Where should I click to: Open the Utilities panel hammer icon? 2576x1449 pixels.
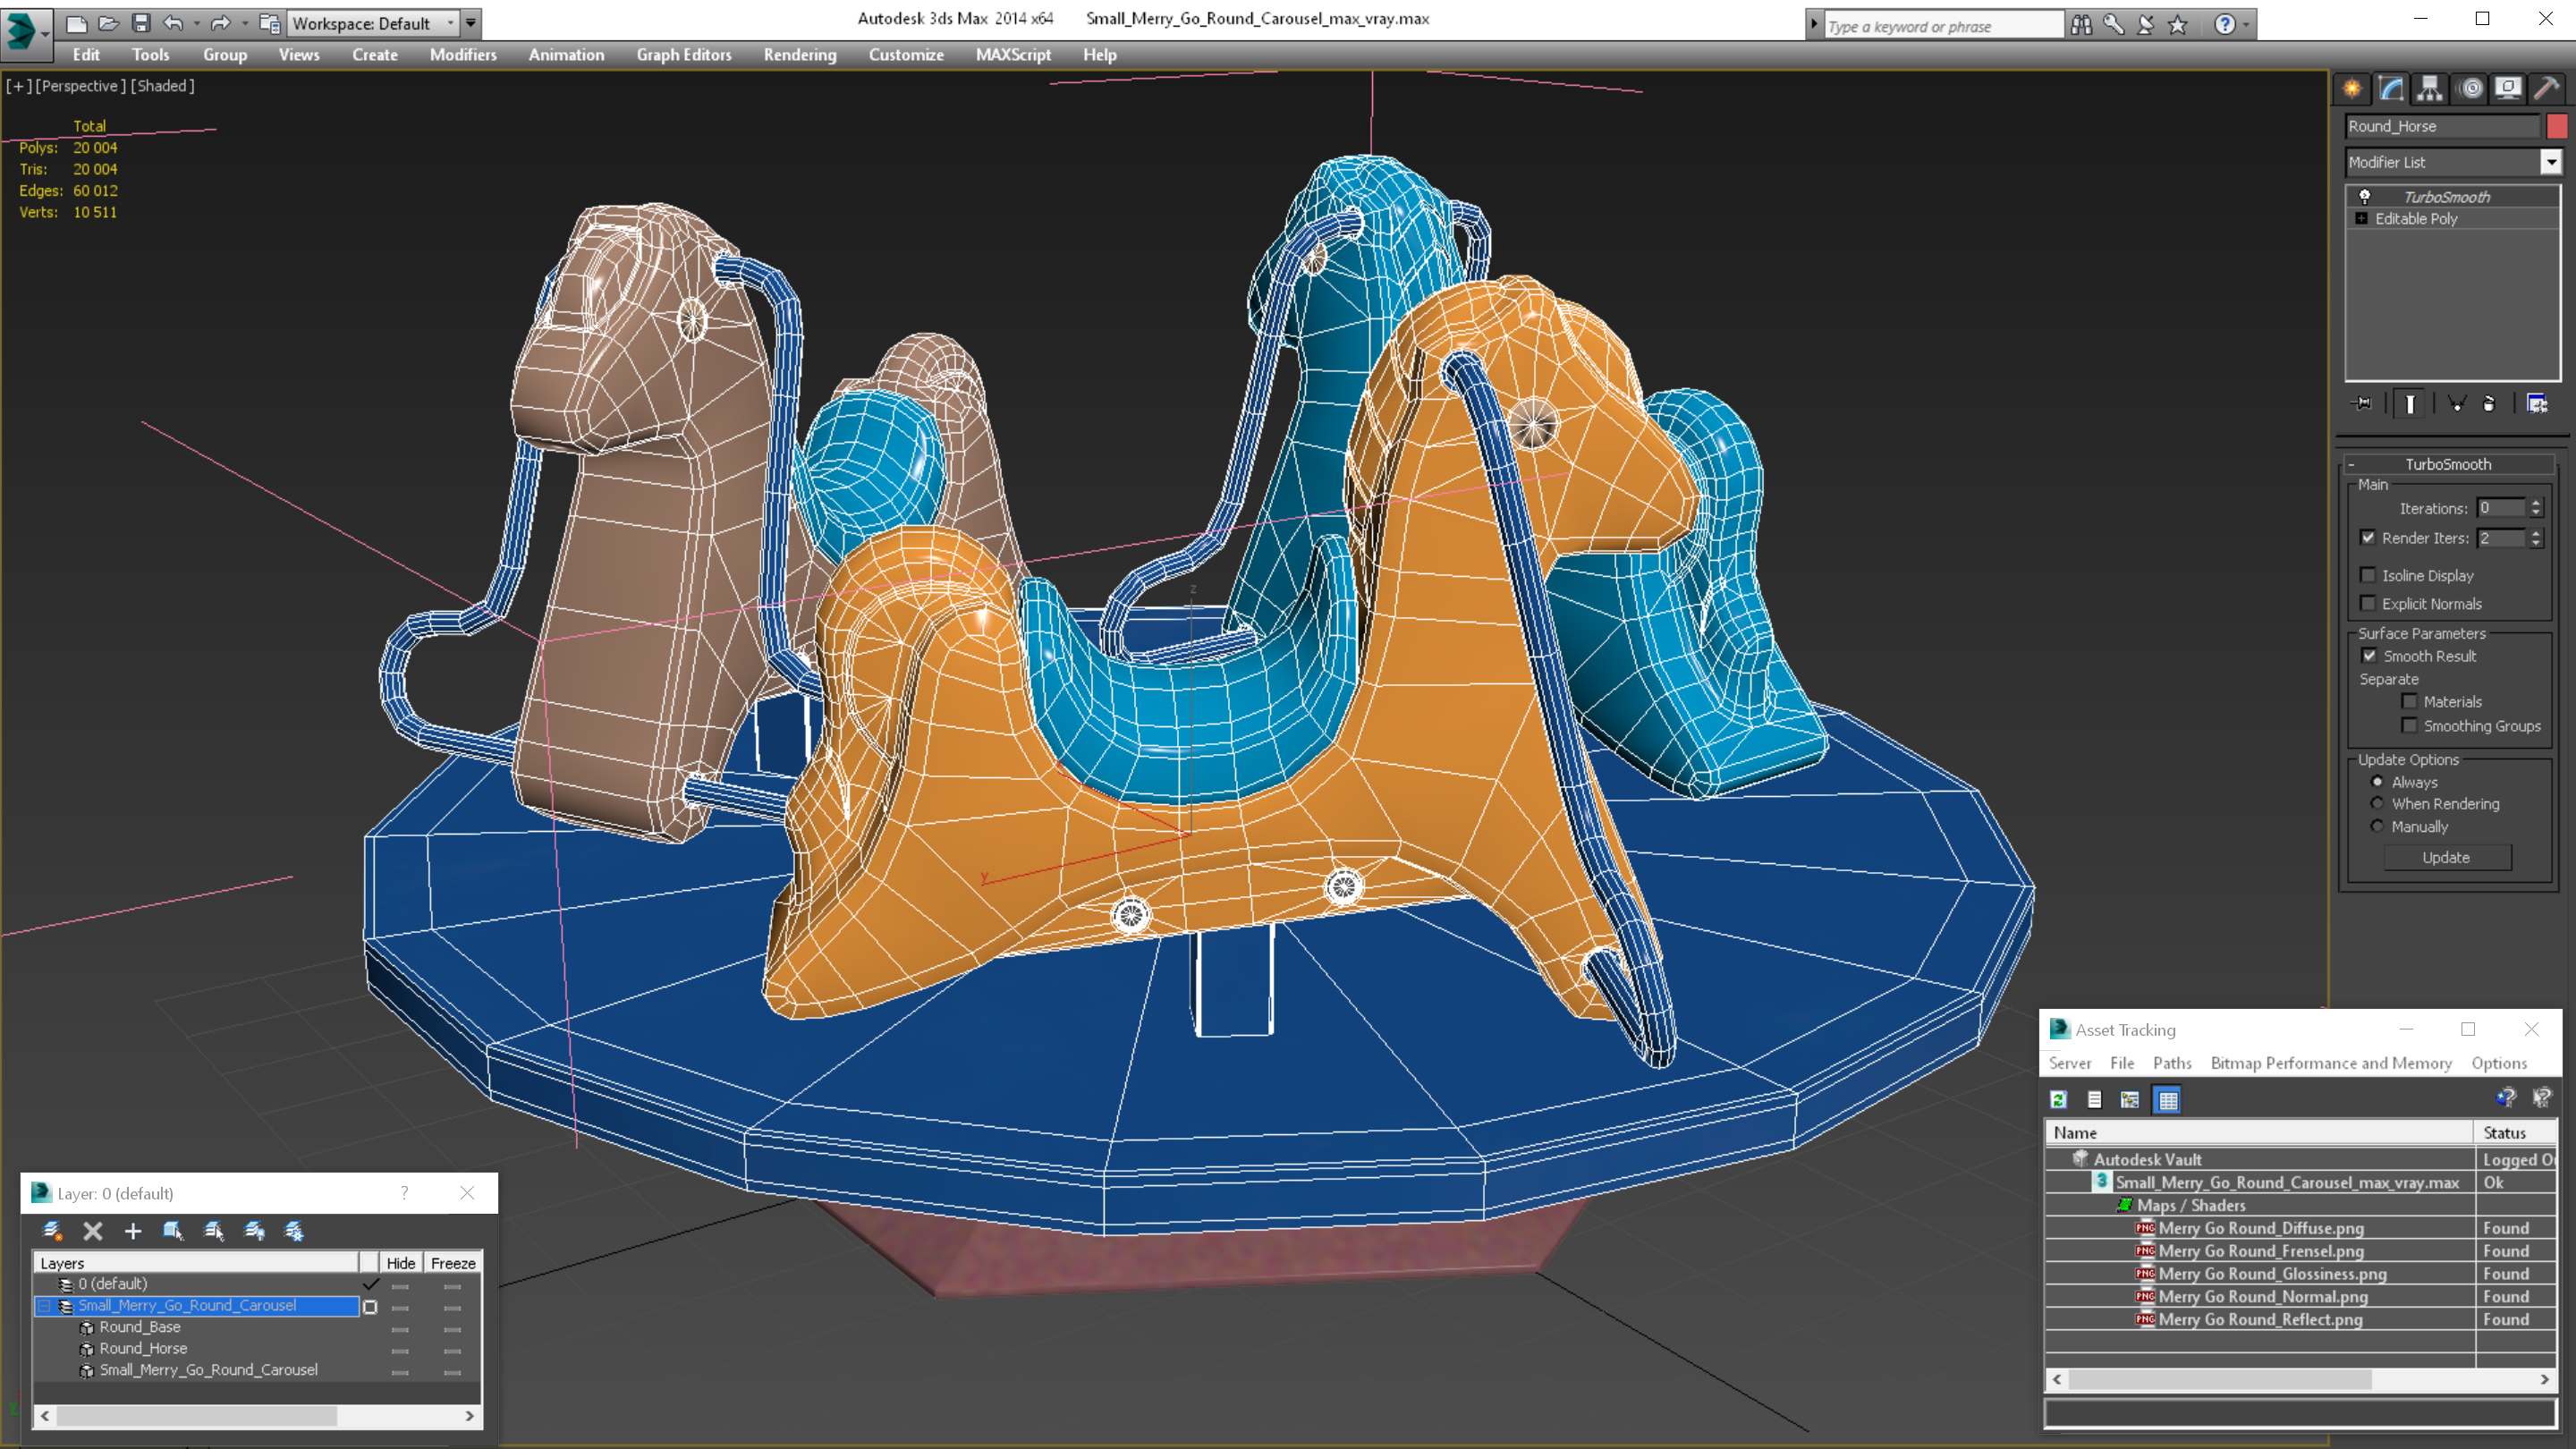pos(2546,89)
